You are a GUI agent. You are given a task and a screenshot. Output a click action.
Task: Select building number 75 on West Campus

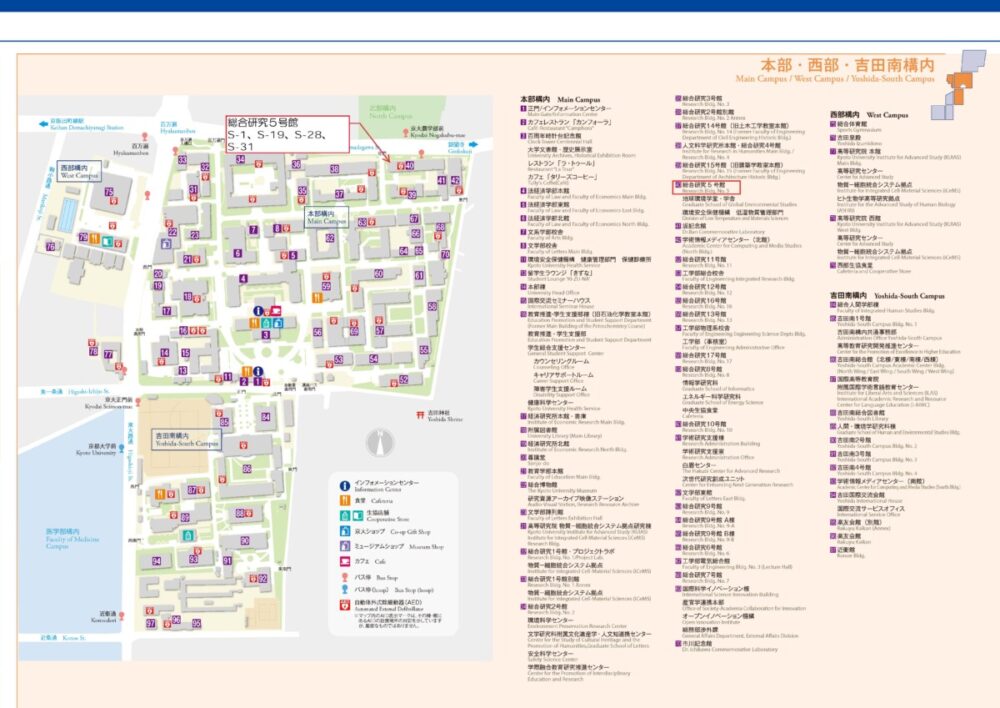pyautogui.click(x=109, y=191)
